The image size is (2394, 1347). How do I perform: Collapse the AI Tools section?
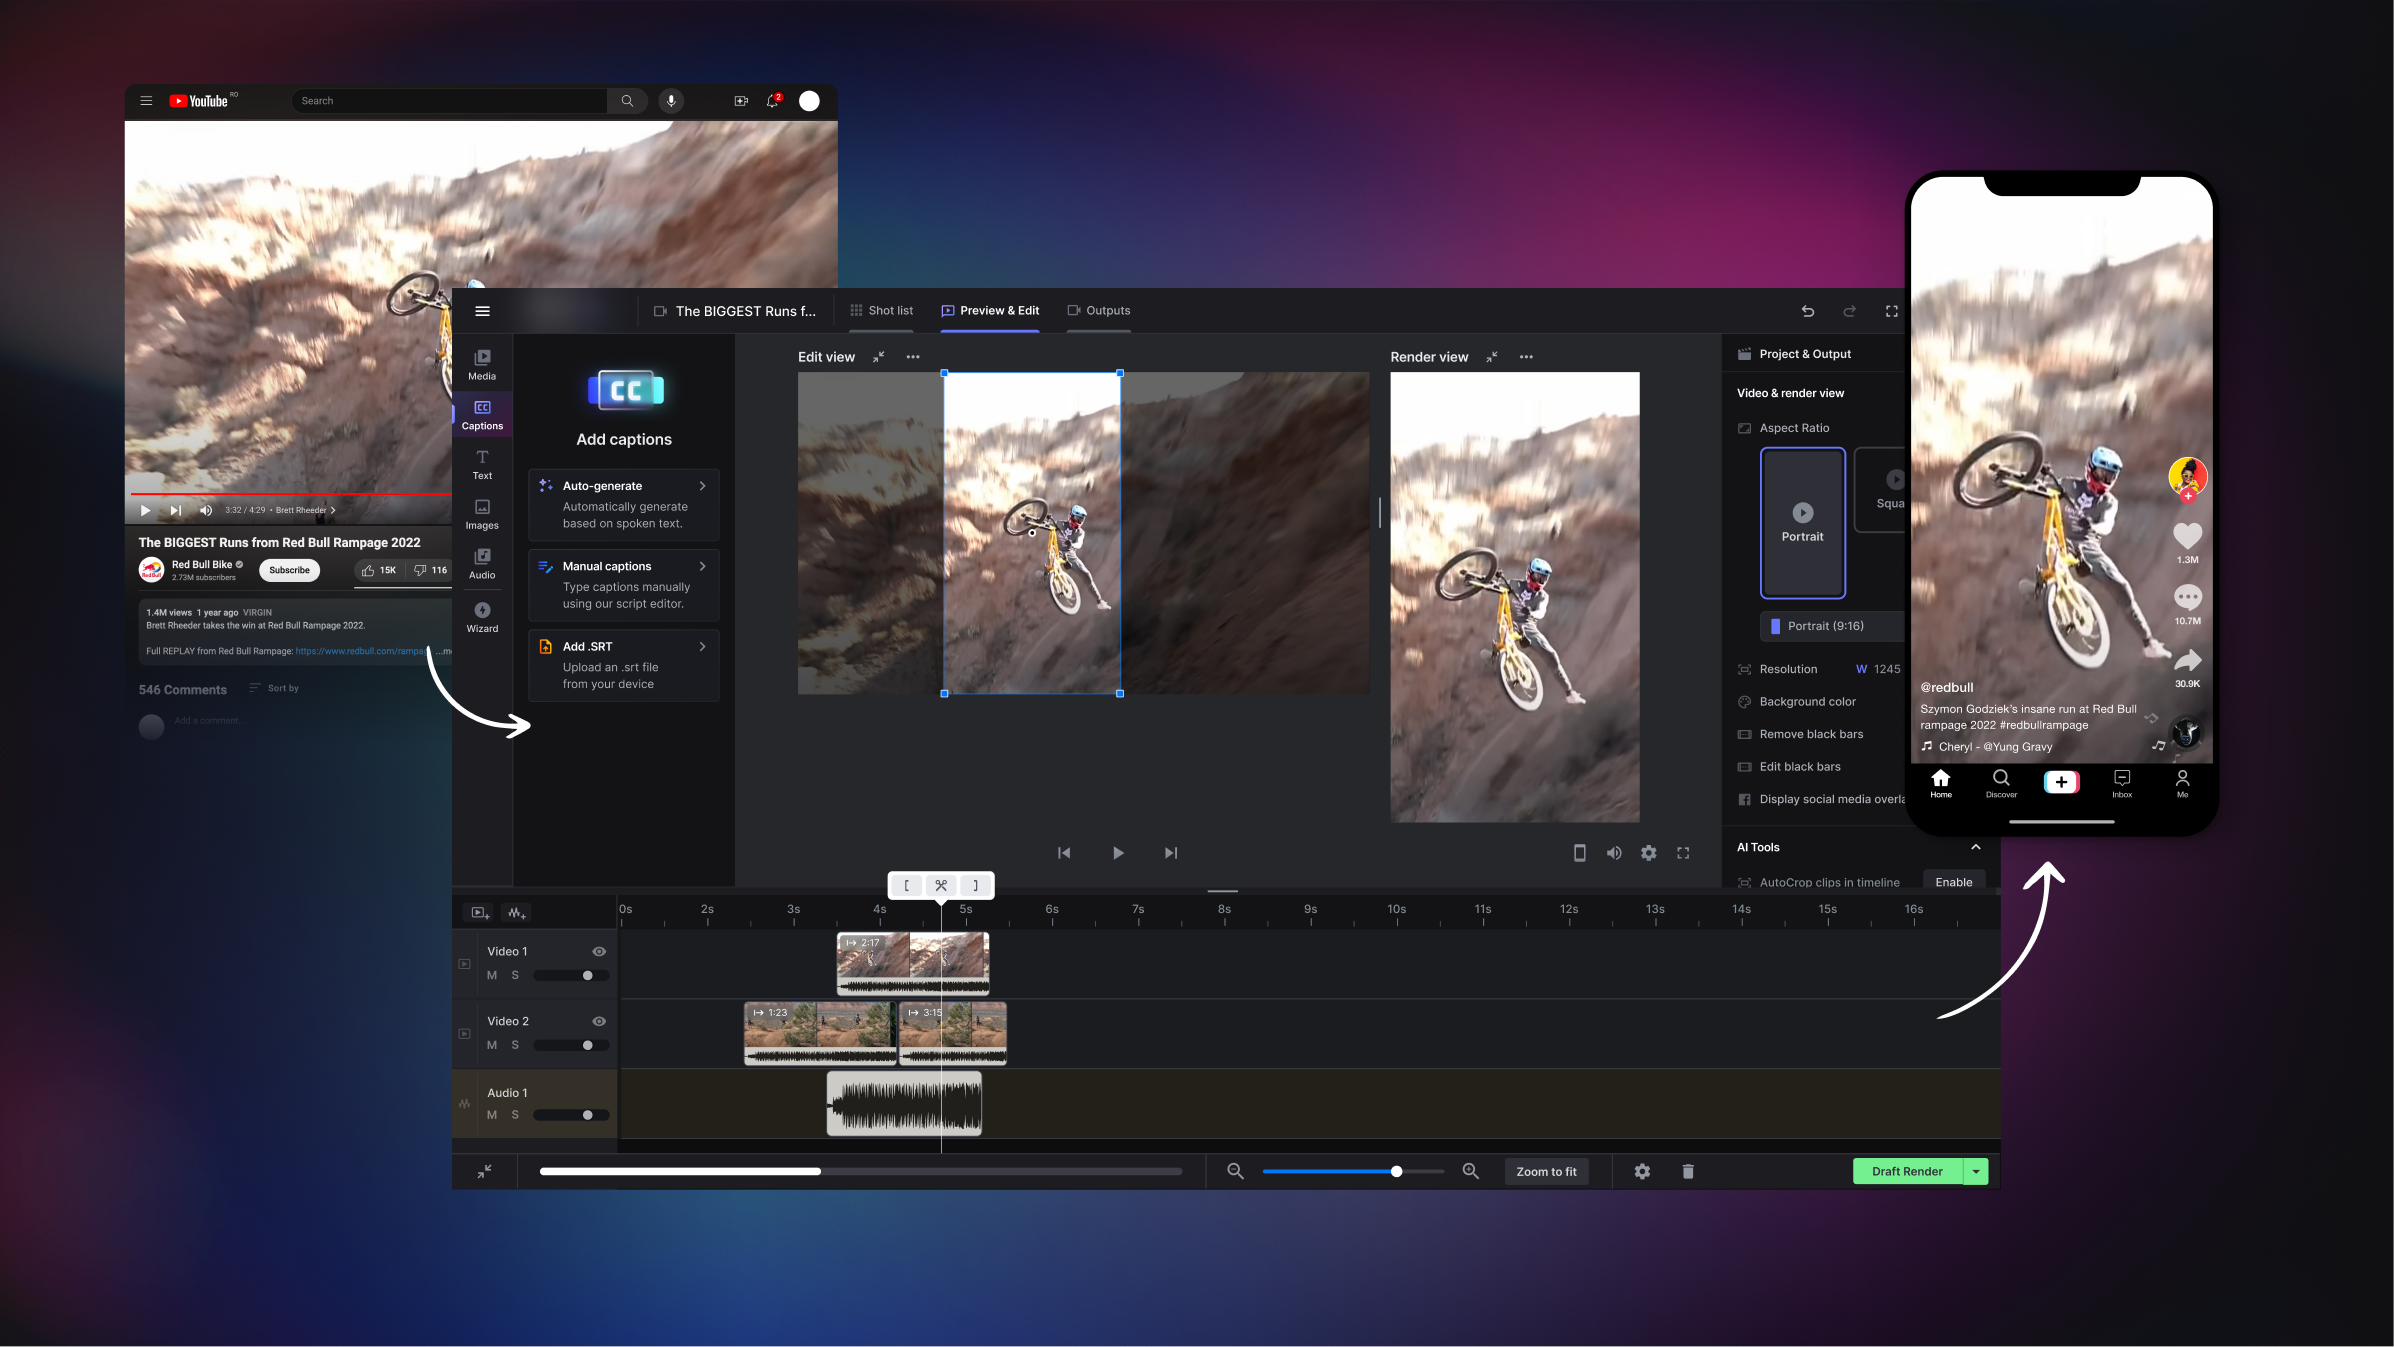(x=1976, y=847)
